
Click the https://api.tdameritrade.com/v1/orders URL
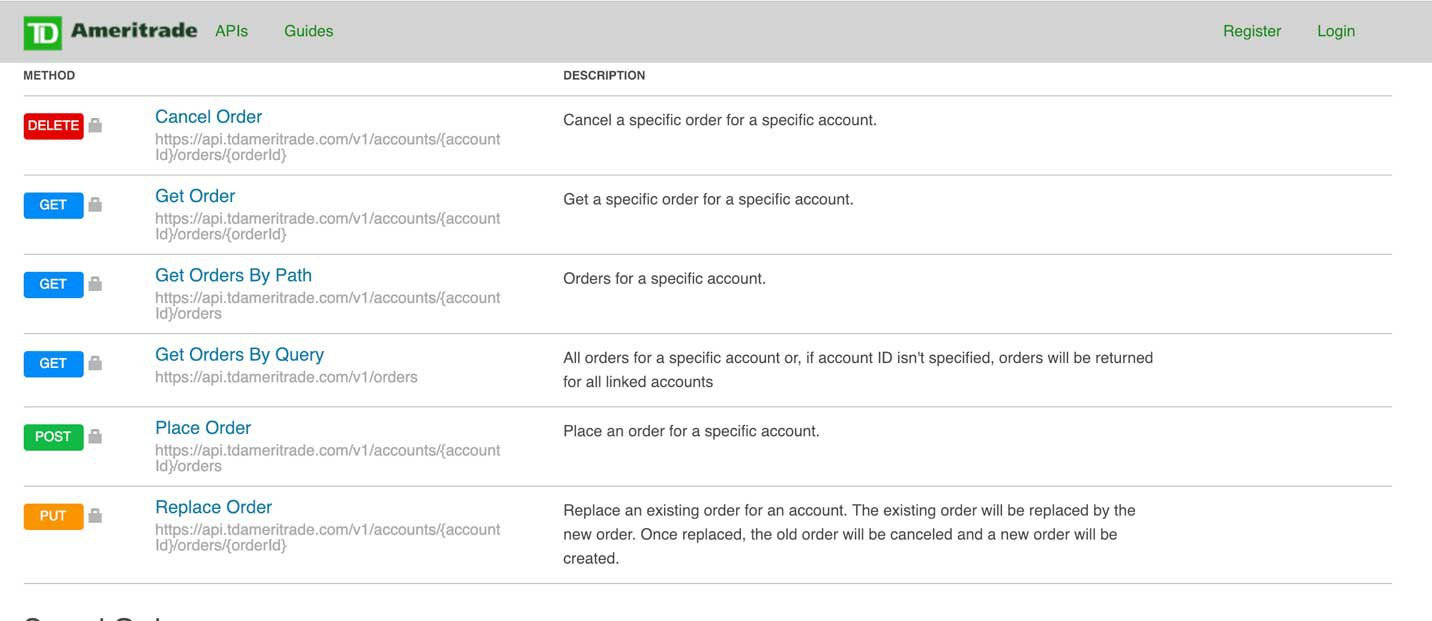(286, 377)
